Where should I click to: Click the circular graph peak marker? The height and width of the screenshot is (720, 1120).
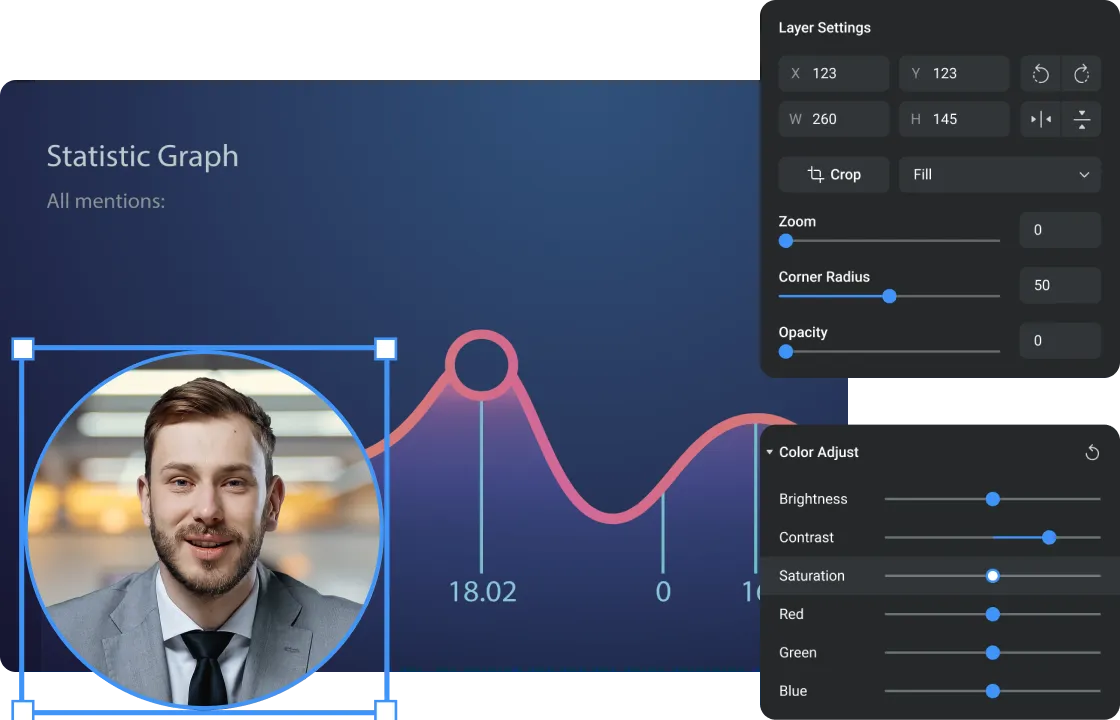tap(481, 364)
